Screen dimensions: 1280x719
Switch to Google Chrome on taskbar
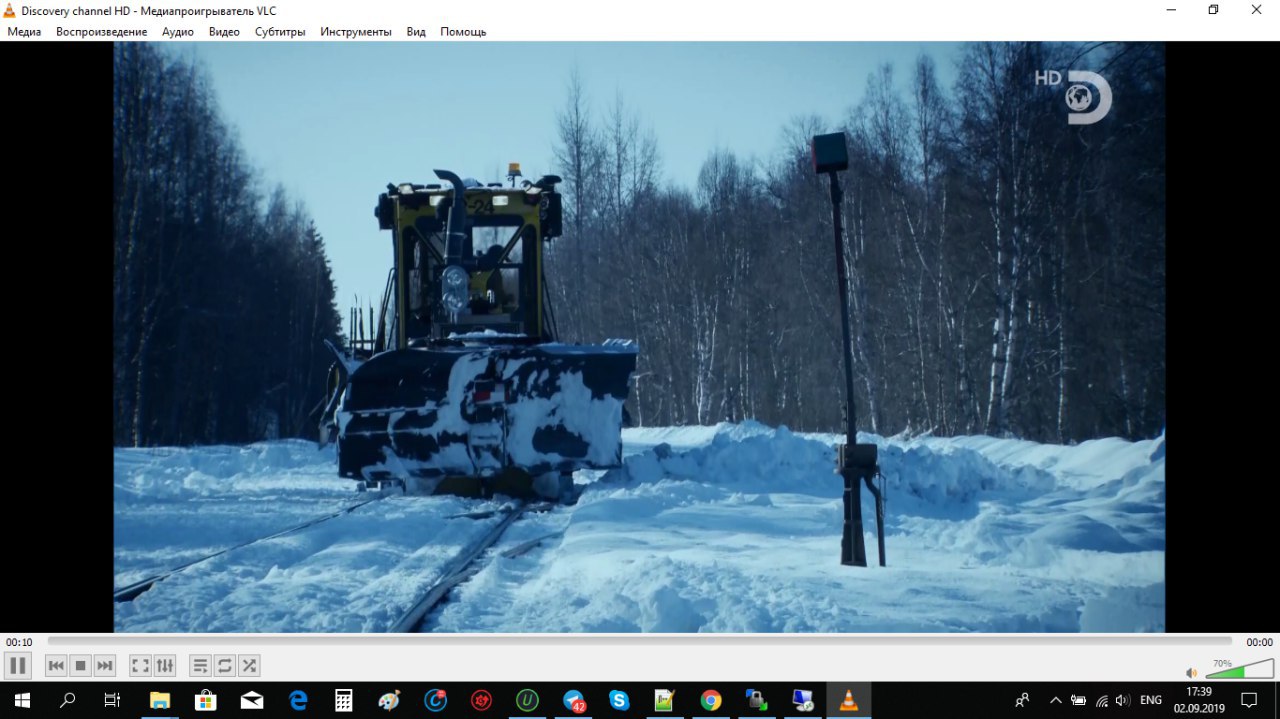(711, 700)
